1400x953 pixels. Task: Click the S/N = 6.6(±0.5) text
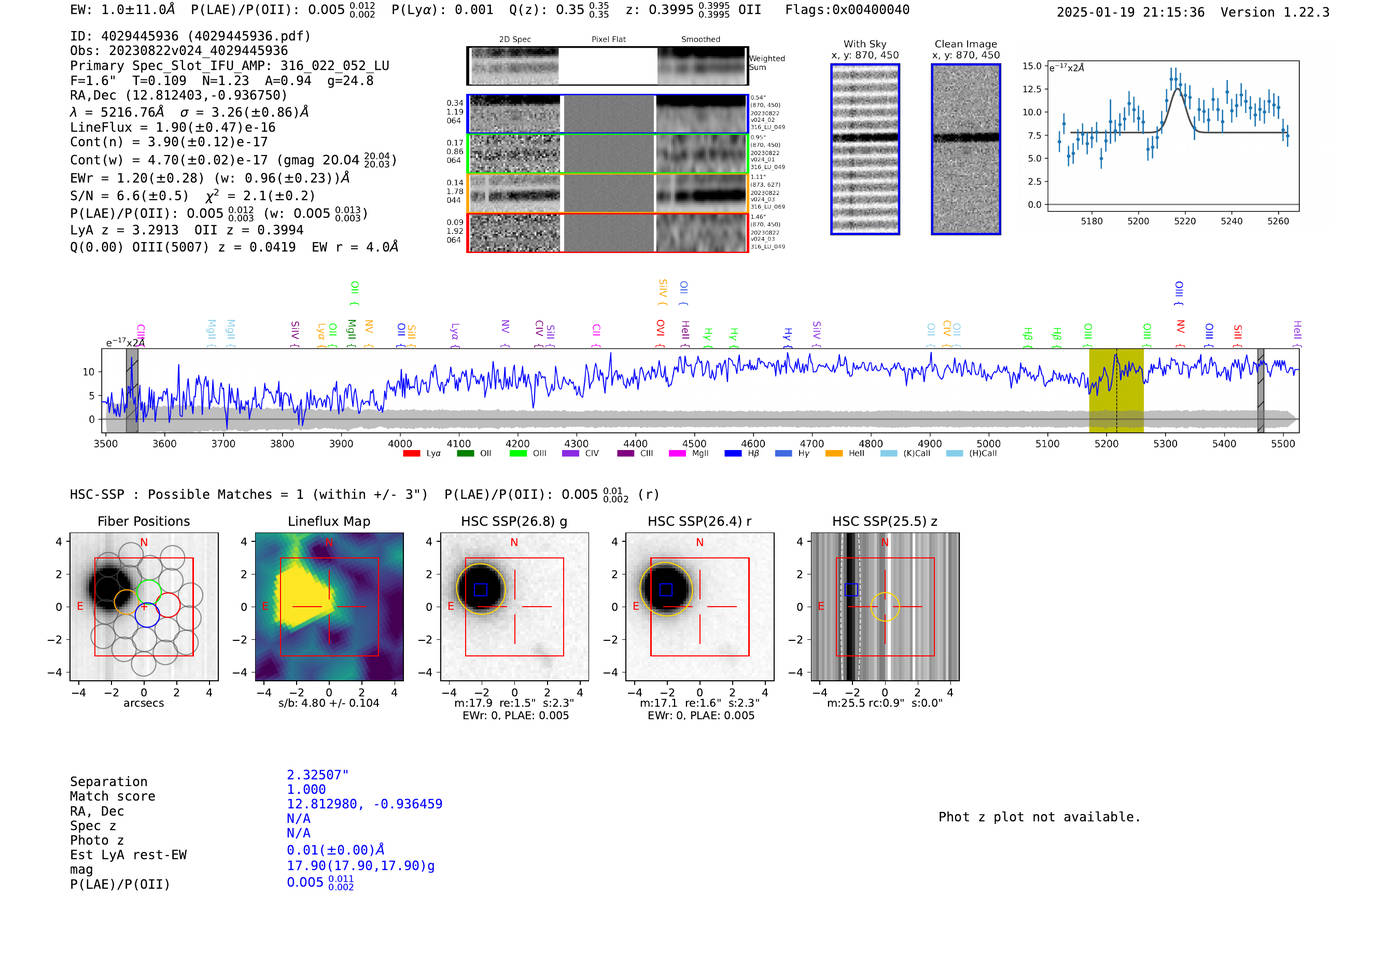coord(129,196)
